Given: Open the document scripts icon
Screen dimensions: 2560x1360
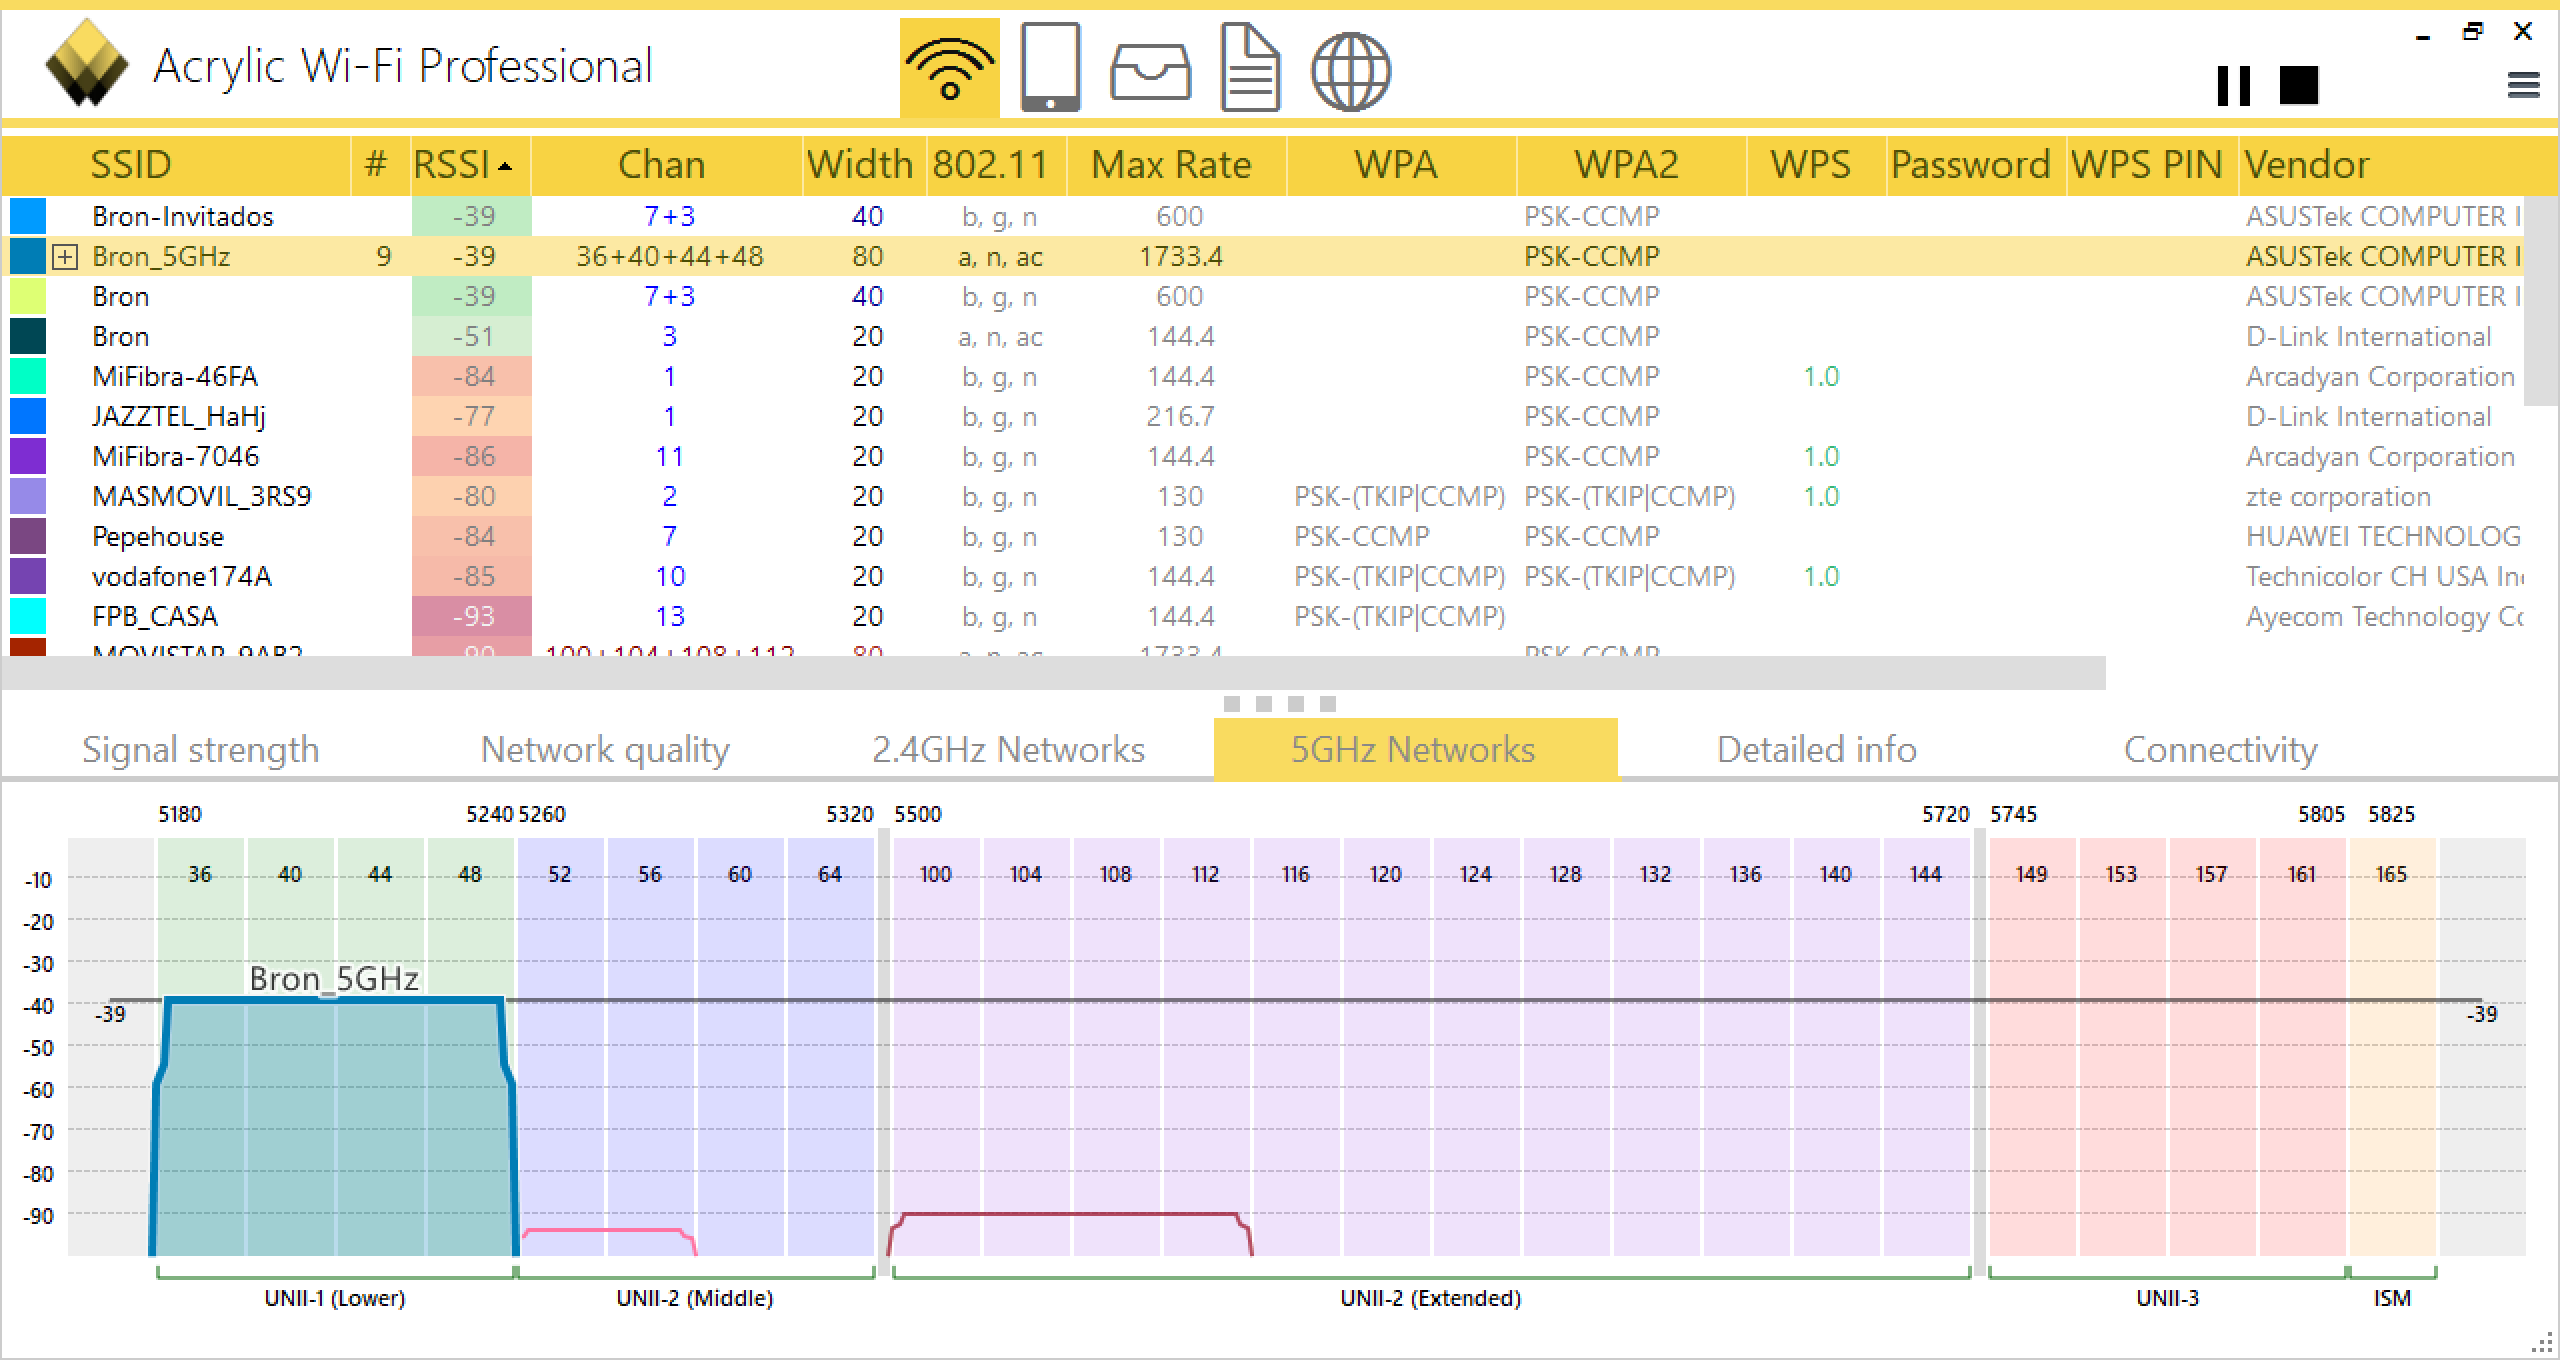Looking at the screenshot, I should click(1250, 68).
